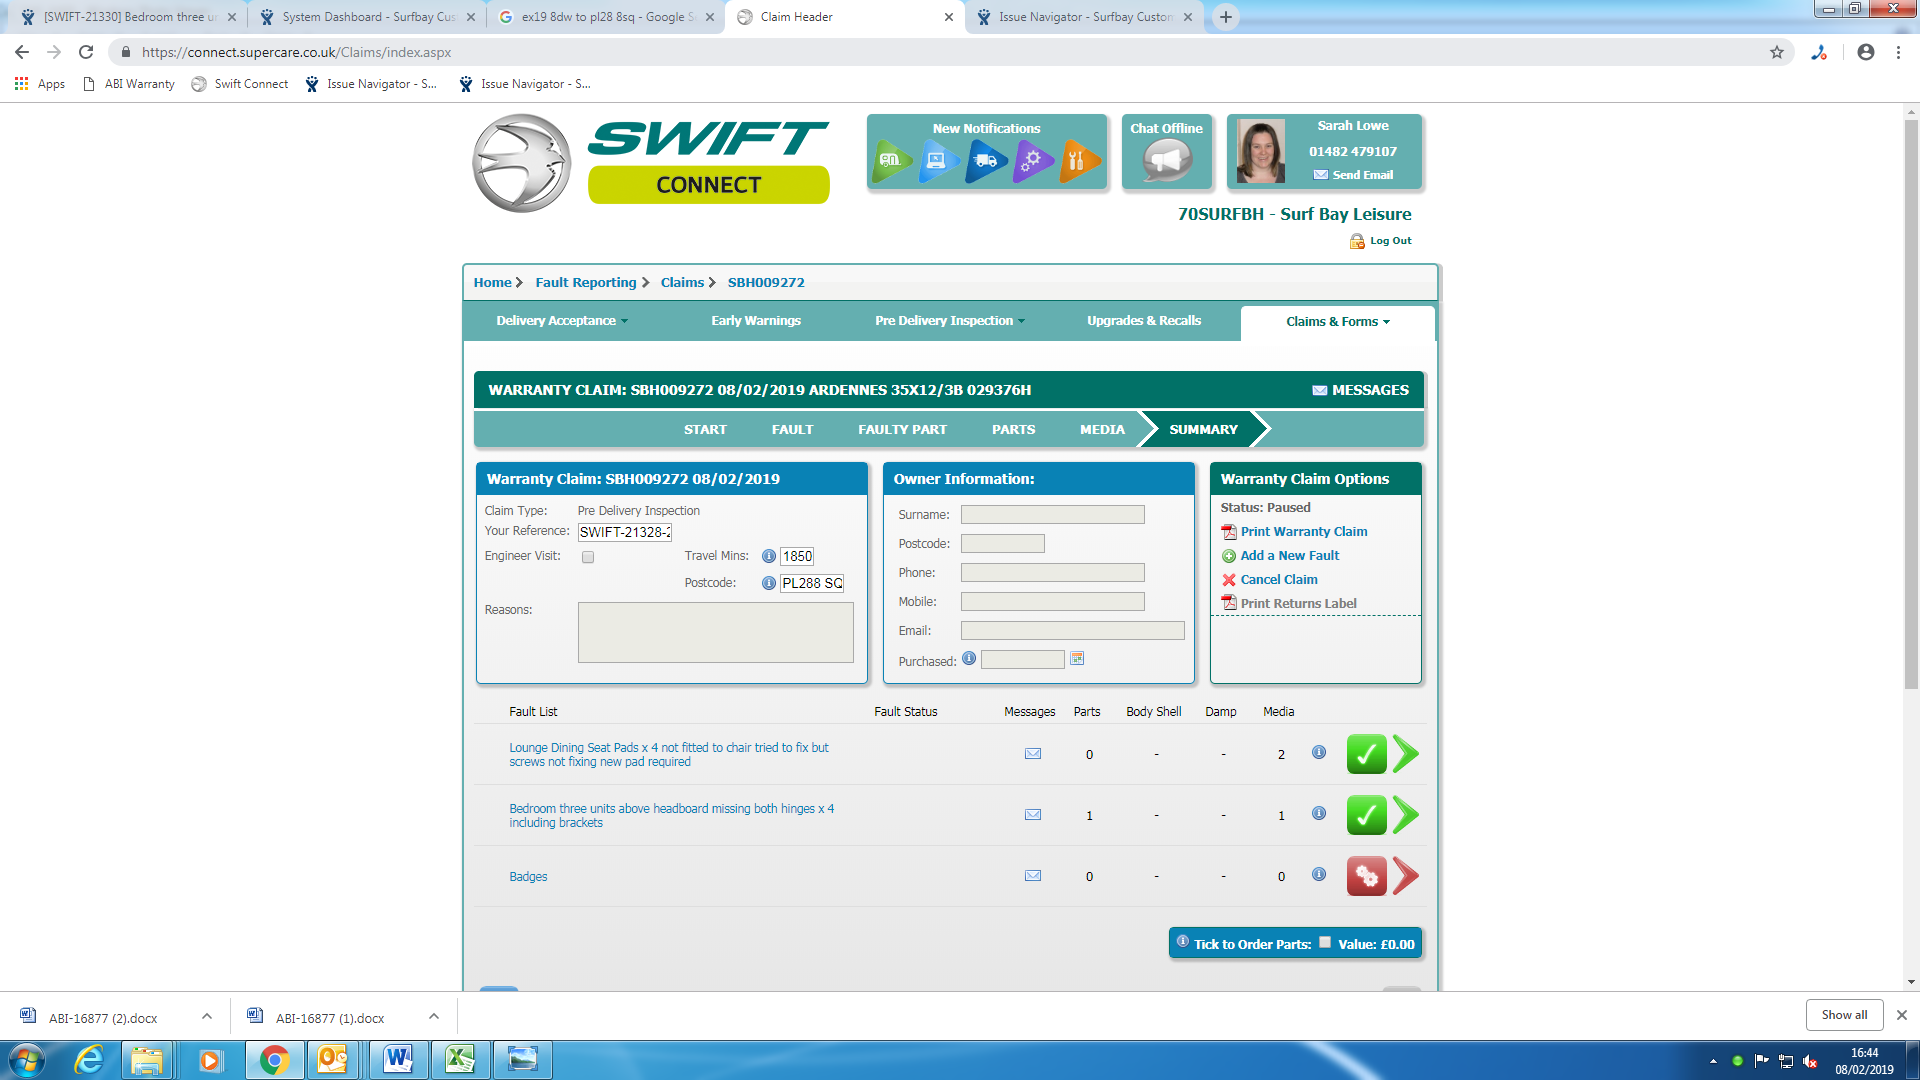Image resolution: width=1920 pixels, height=1080 pixels.
Task: Open the Chat Offline megaphone icon
Action: tap(1166, 160)
